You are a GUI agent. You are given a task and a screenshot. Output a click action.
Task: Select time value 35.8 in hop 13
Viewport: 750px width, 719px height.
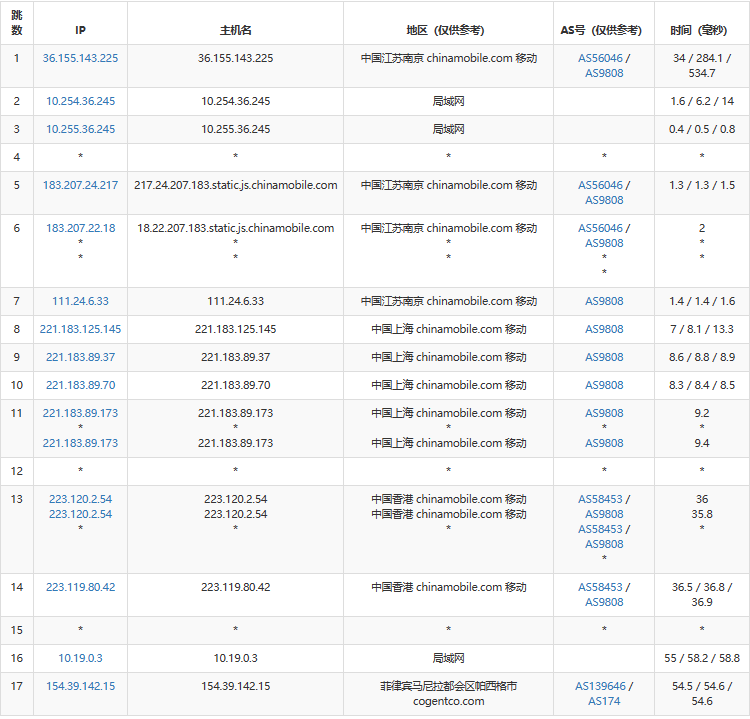tap(702, 514)
